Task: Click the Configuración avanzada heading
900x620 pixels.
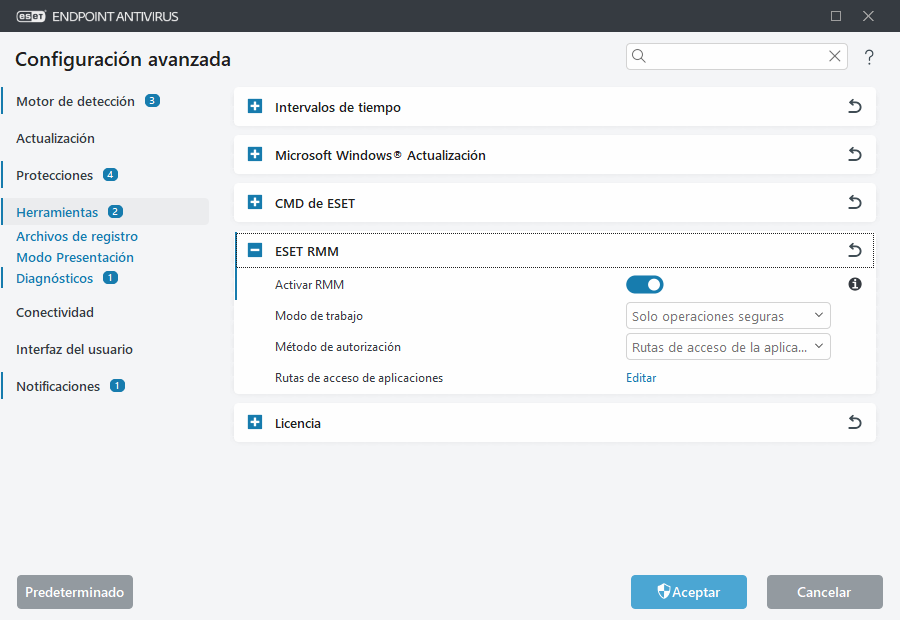Action: point(123,60)
